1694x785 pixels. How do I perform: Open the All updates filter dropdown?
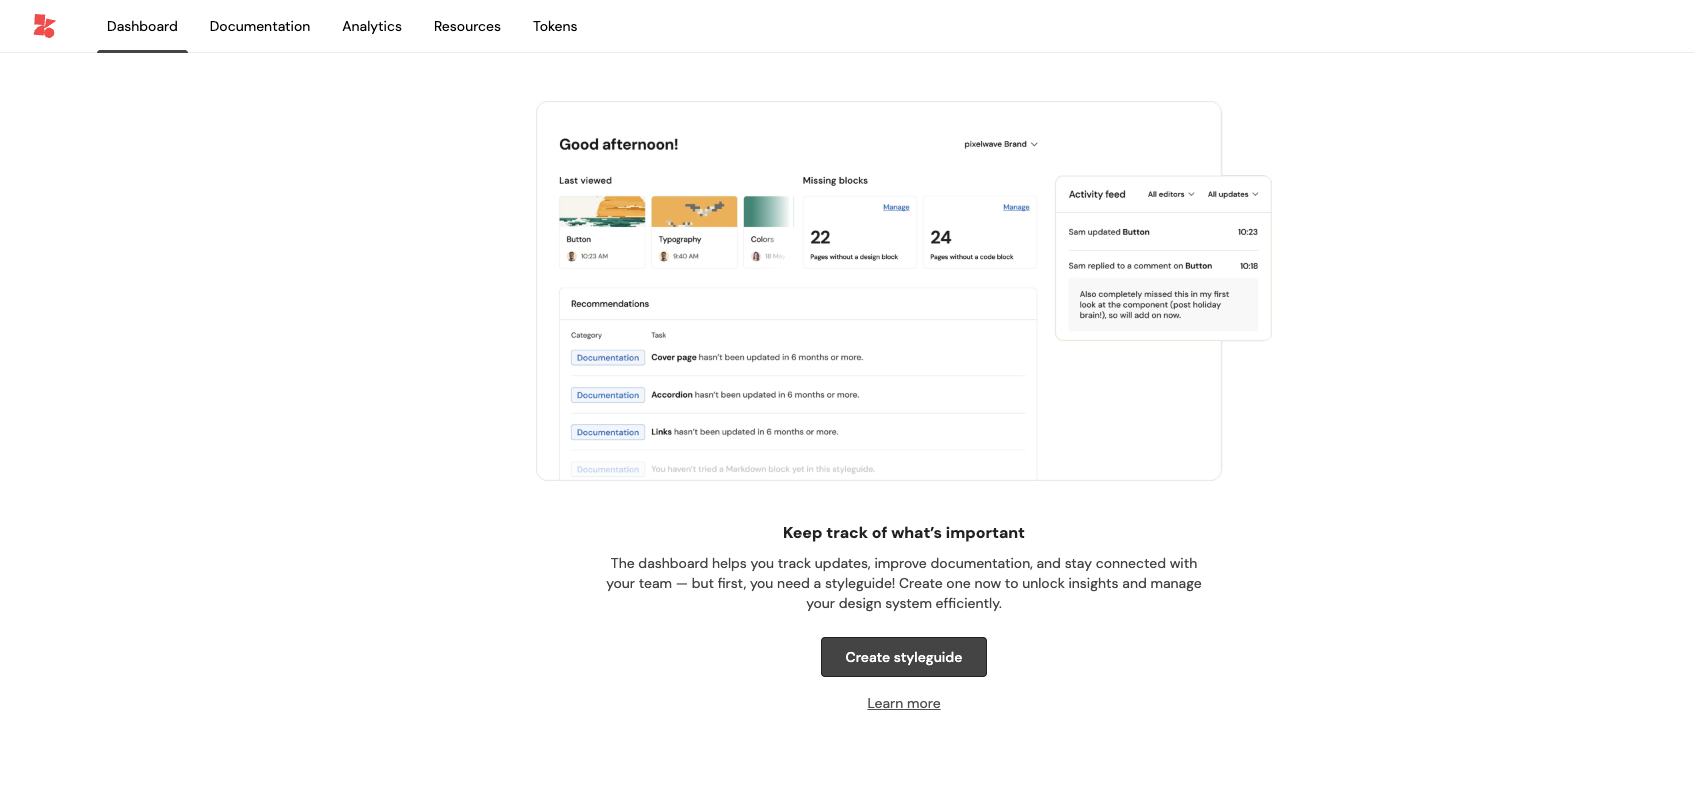pyautogui.click(x=1232, y=194)
